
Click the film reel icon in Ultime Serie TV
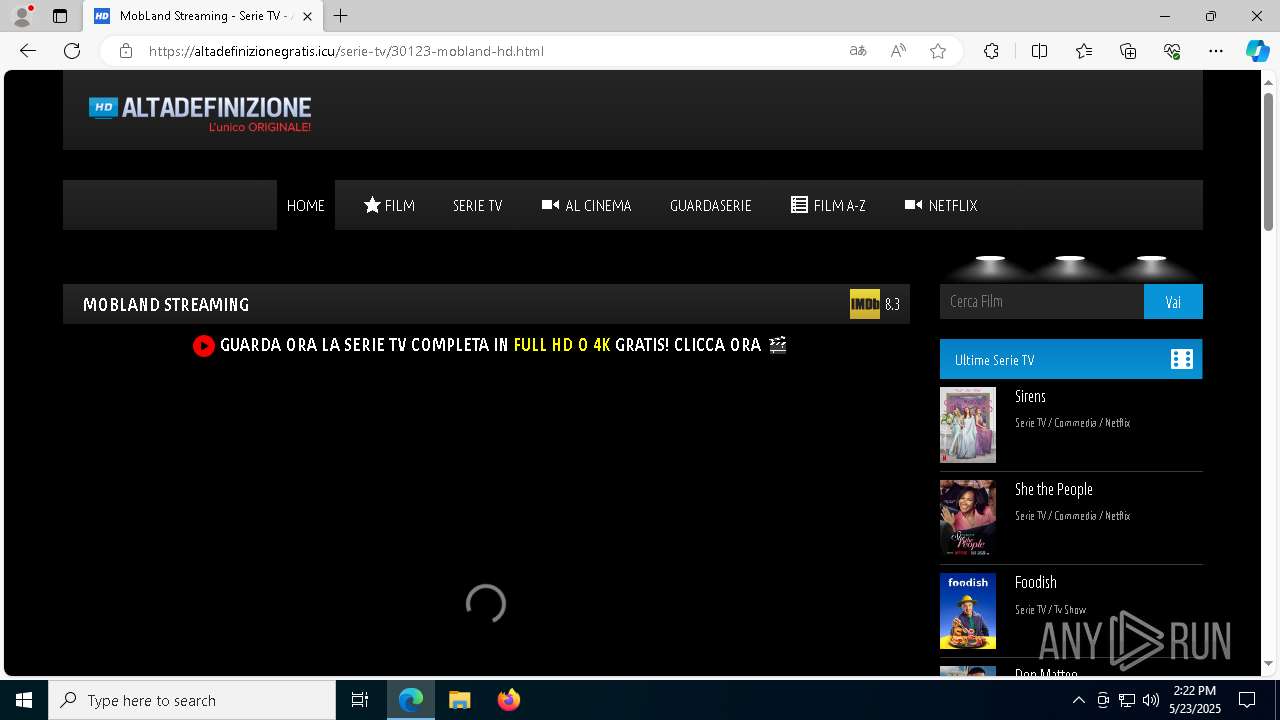pos(1182,359)
